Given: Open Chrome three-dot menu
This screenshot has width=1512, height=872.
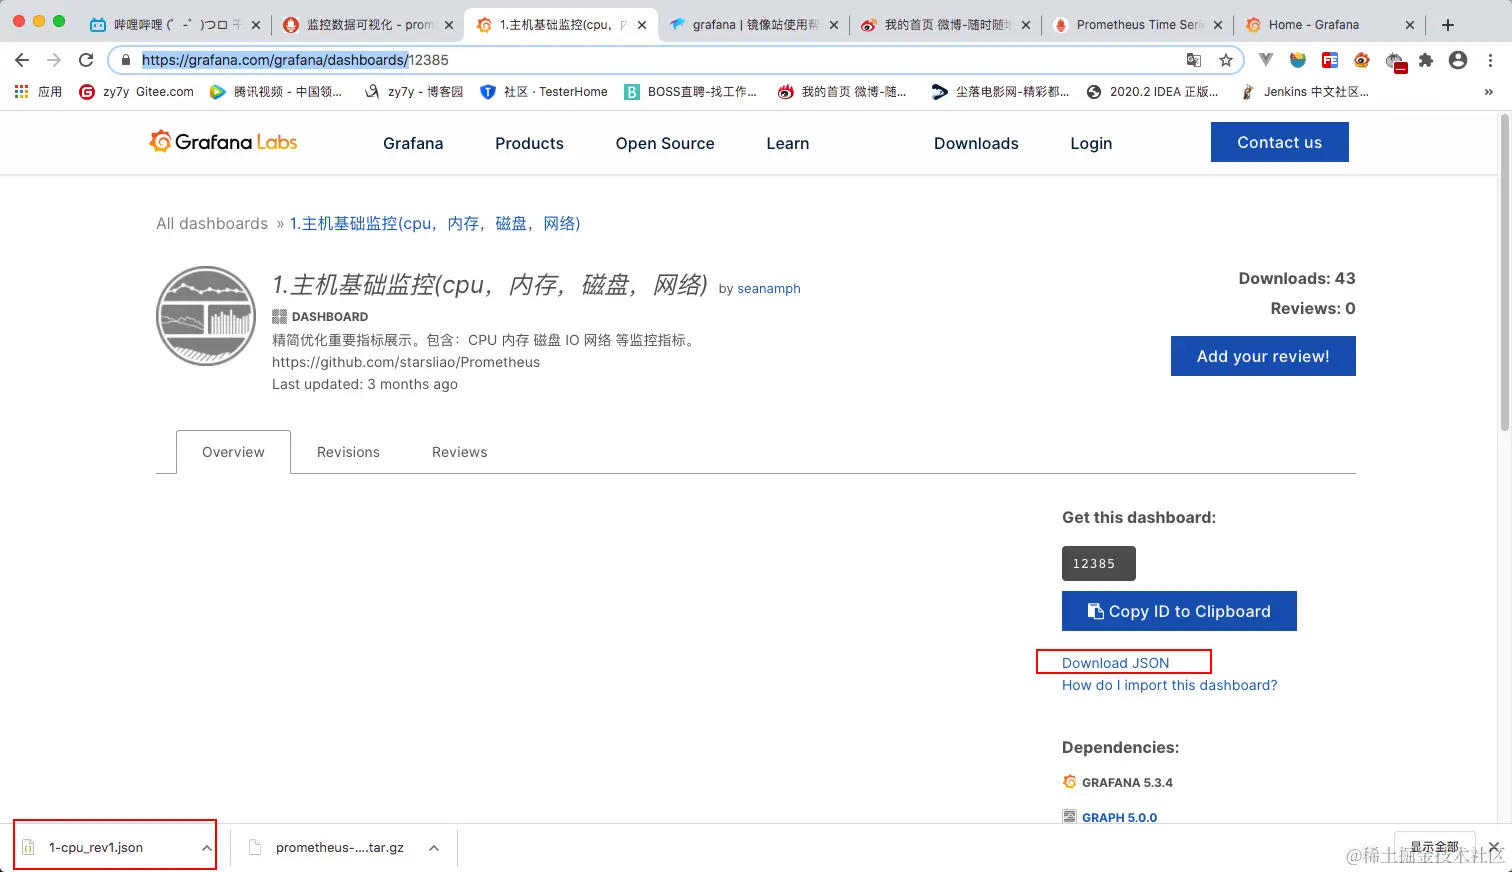Looking at the screenshot, I should pos(1490,60).
